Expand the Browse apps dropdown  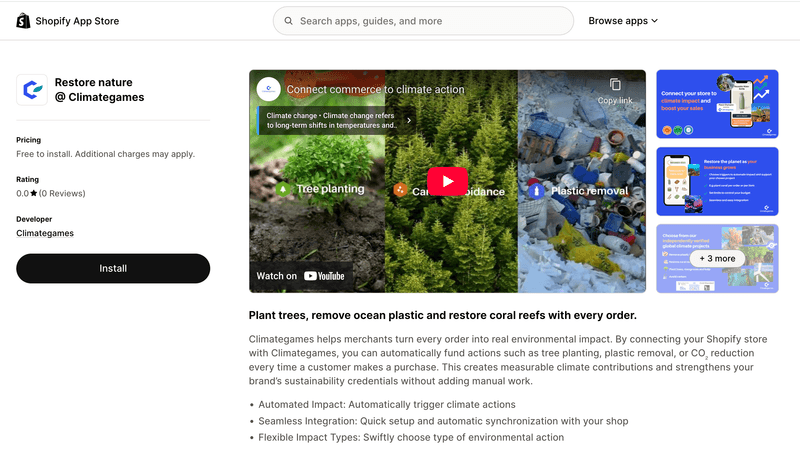(623, 21)
